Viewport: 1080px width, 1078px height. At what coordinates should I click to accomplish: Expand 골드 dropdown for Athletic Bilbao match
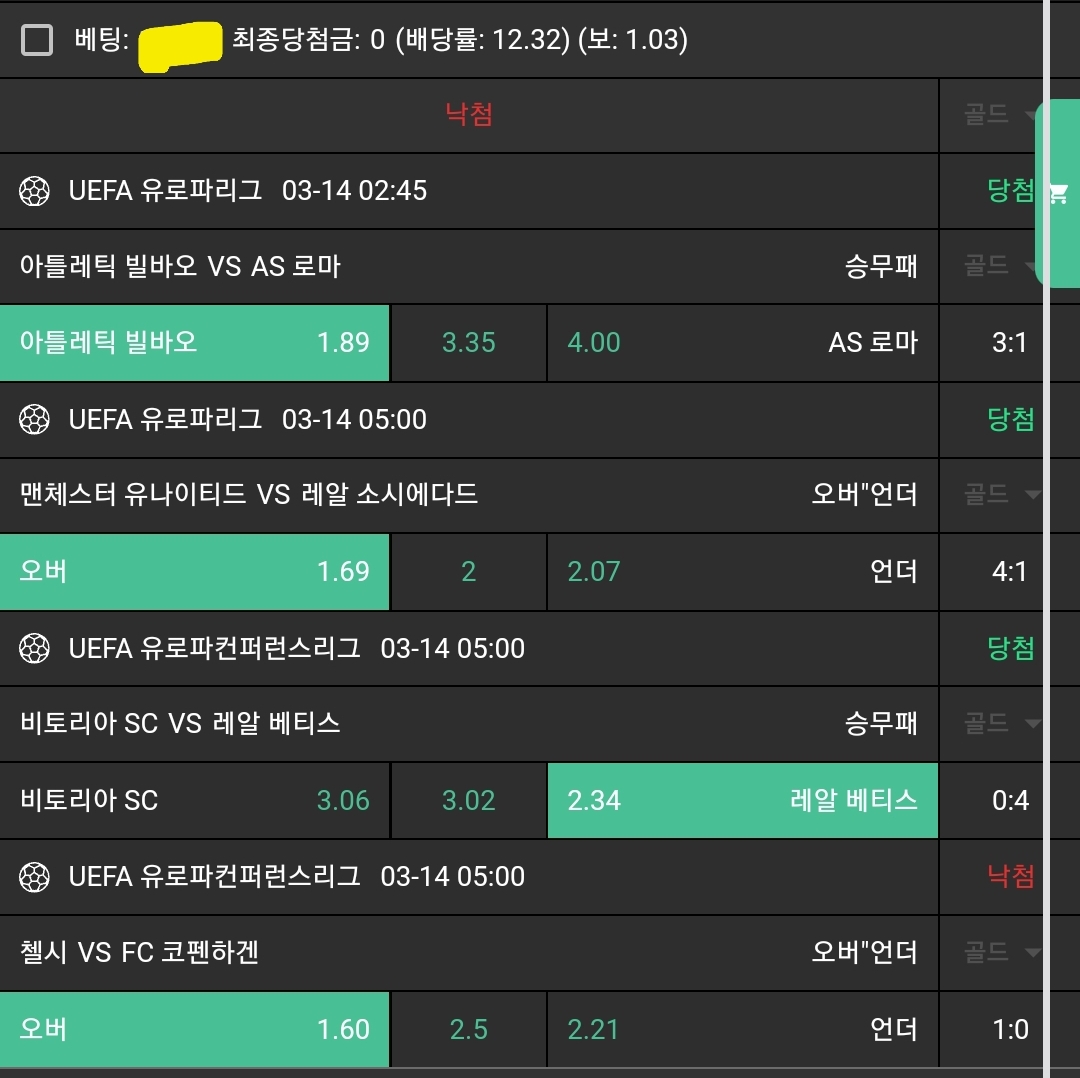point(1000,266)
